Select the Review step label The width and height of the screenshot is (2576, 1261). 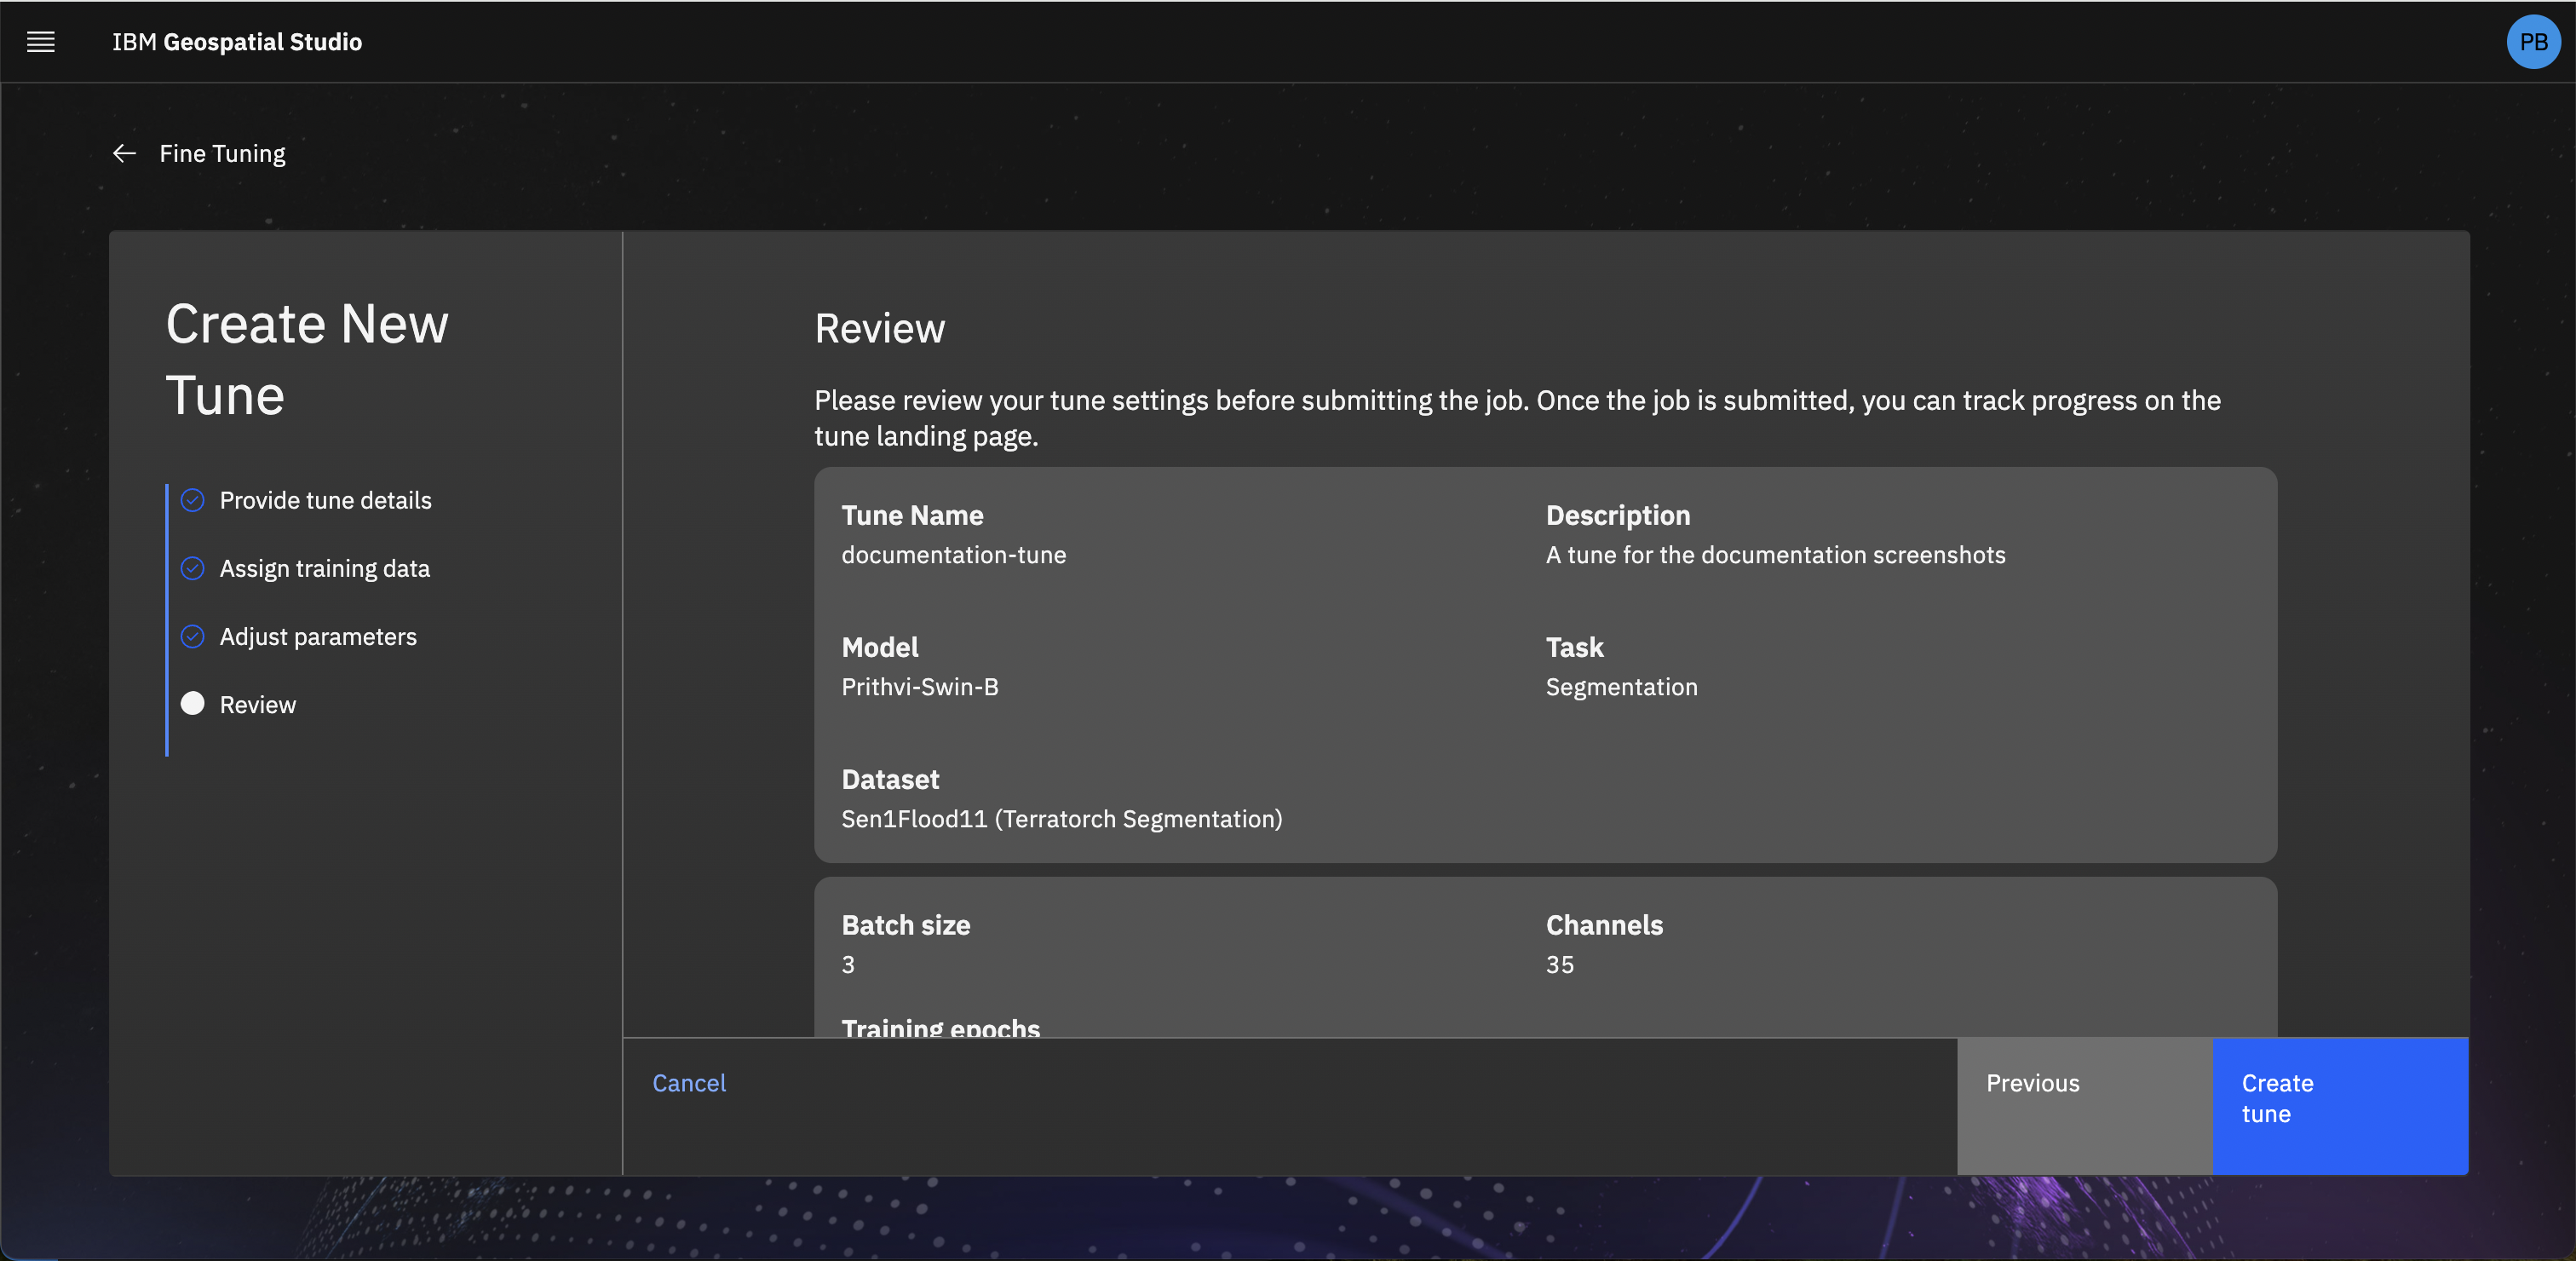pos(257,705)
